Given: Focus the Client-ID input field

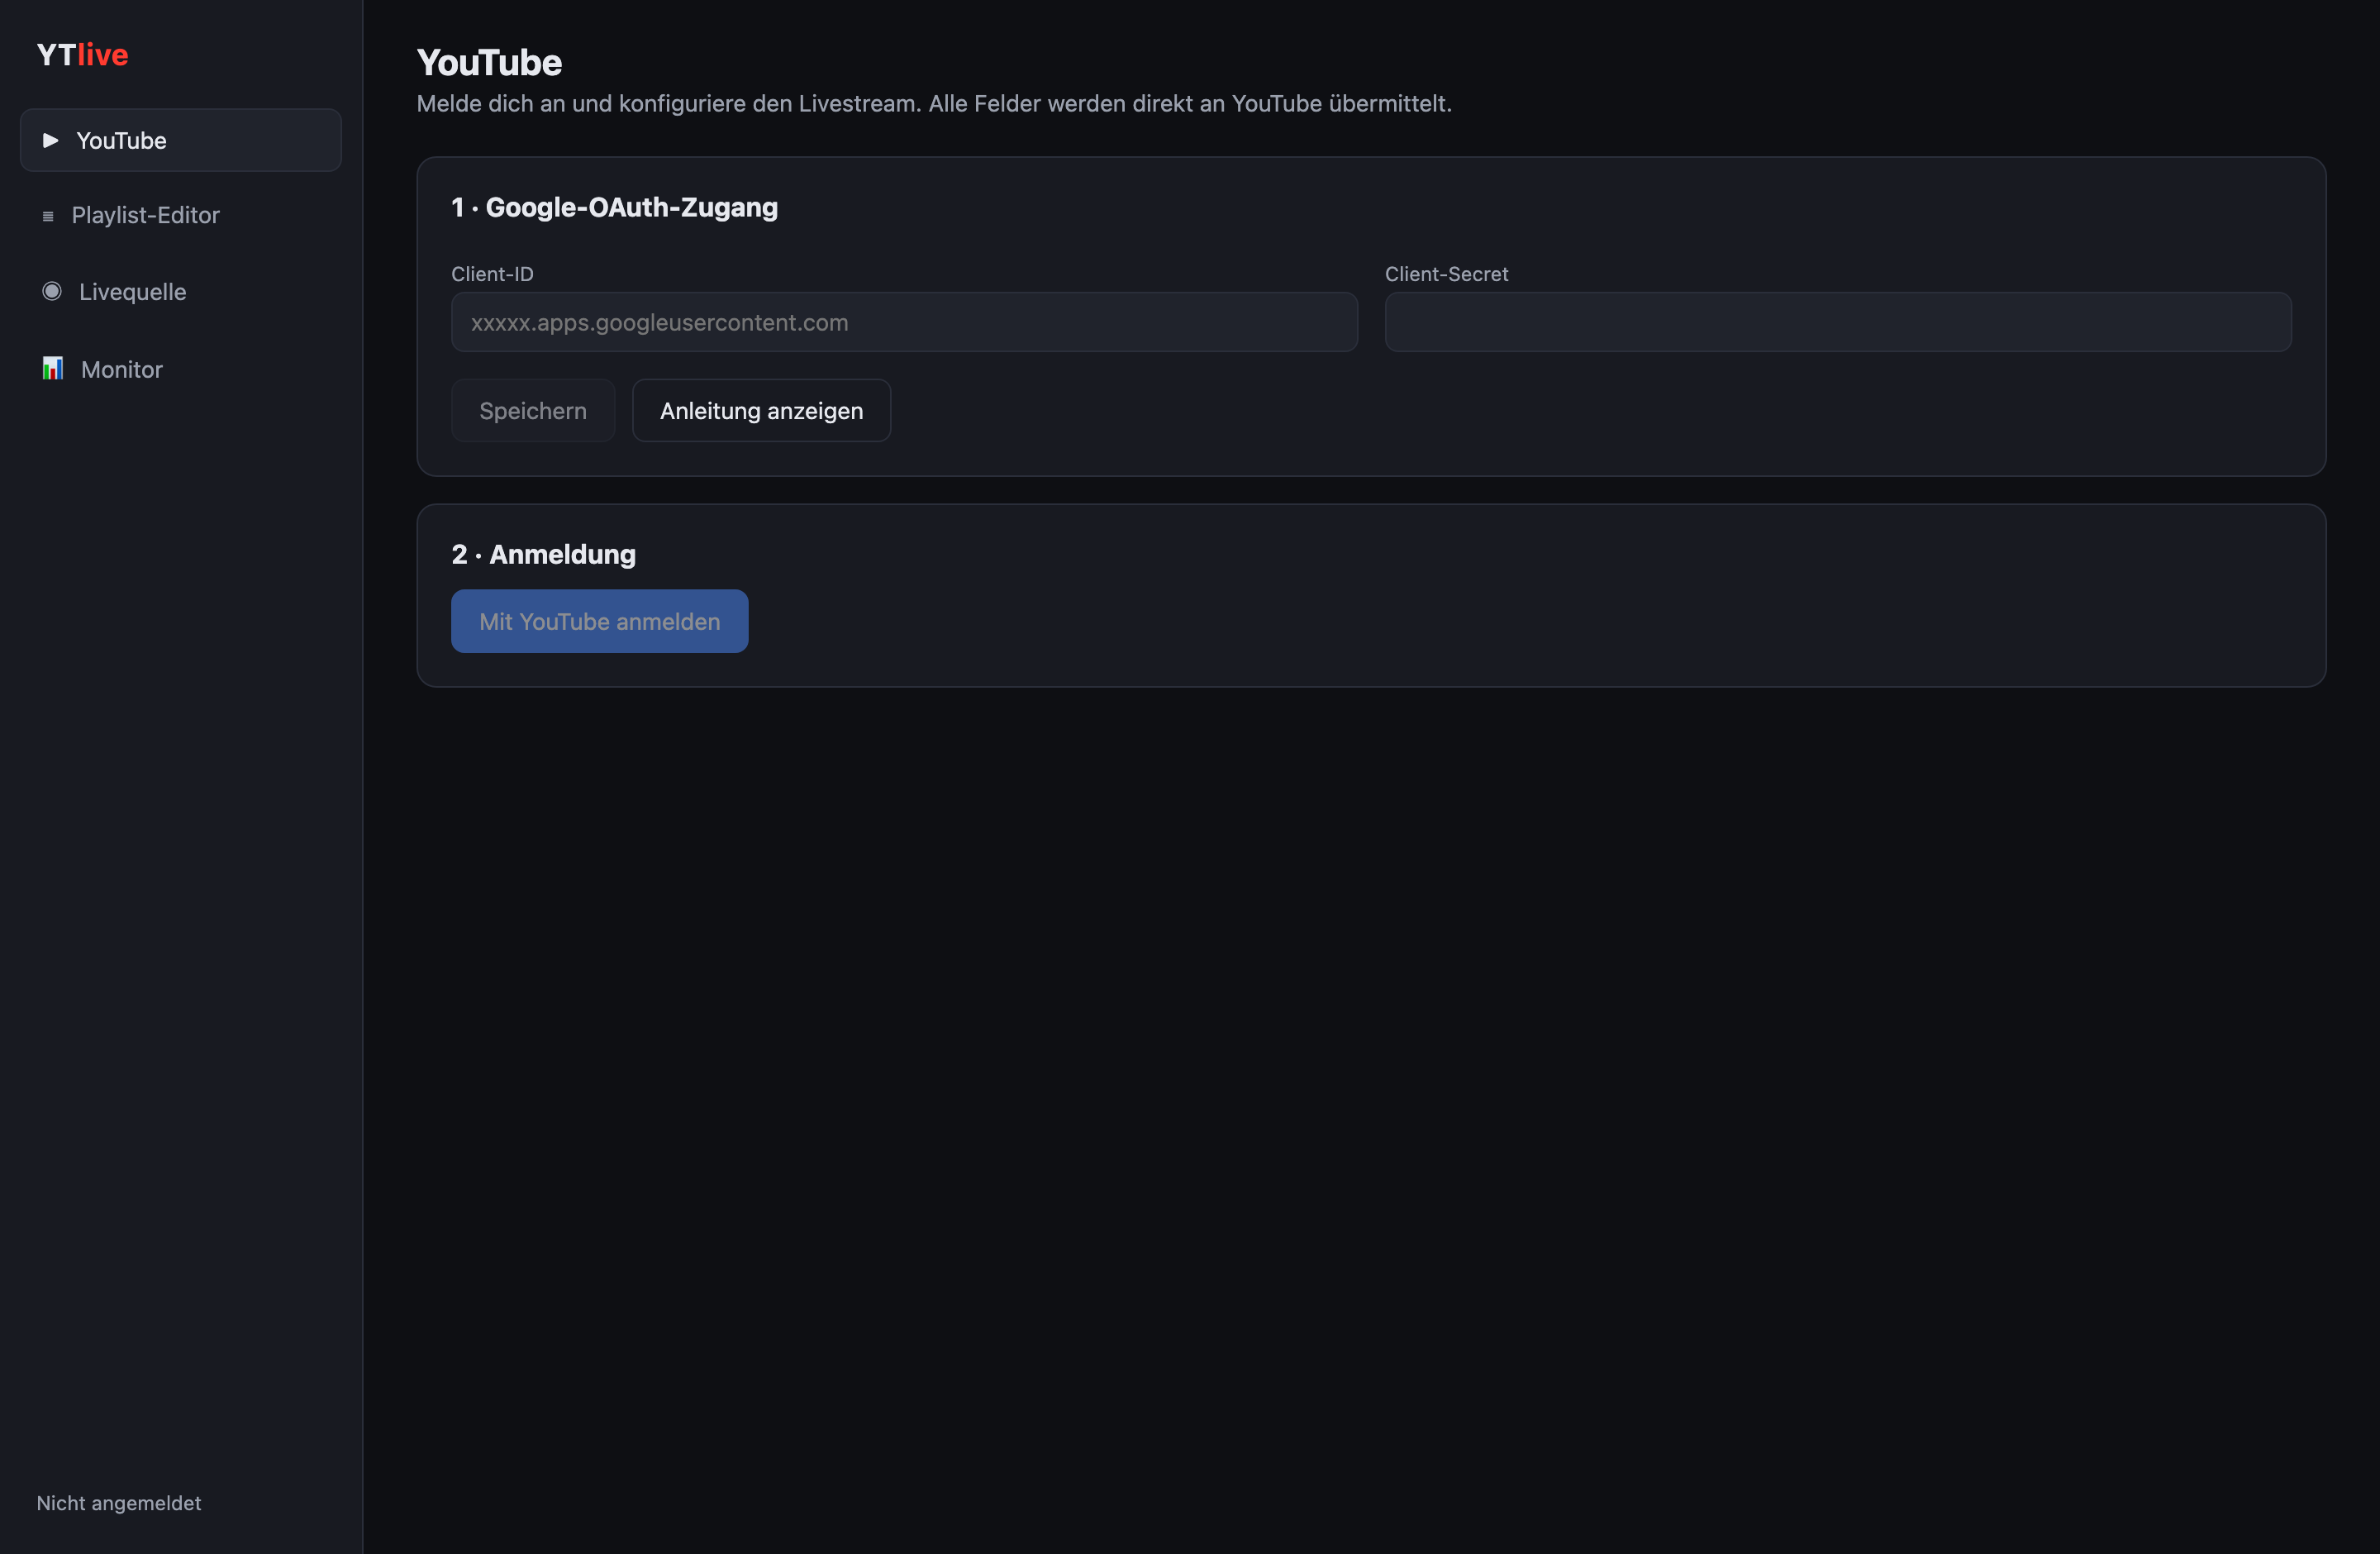Looking at the screenshot, I should (x=904, y=322).
